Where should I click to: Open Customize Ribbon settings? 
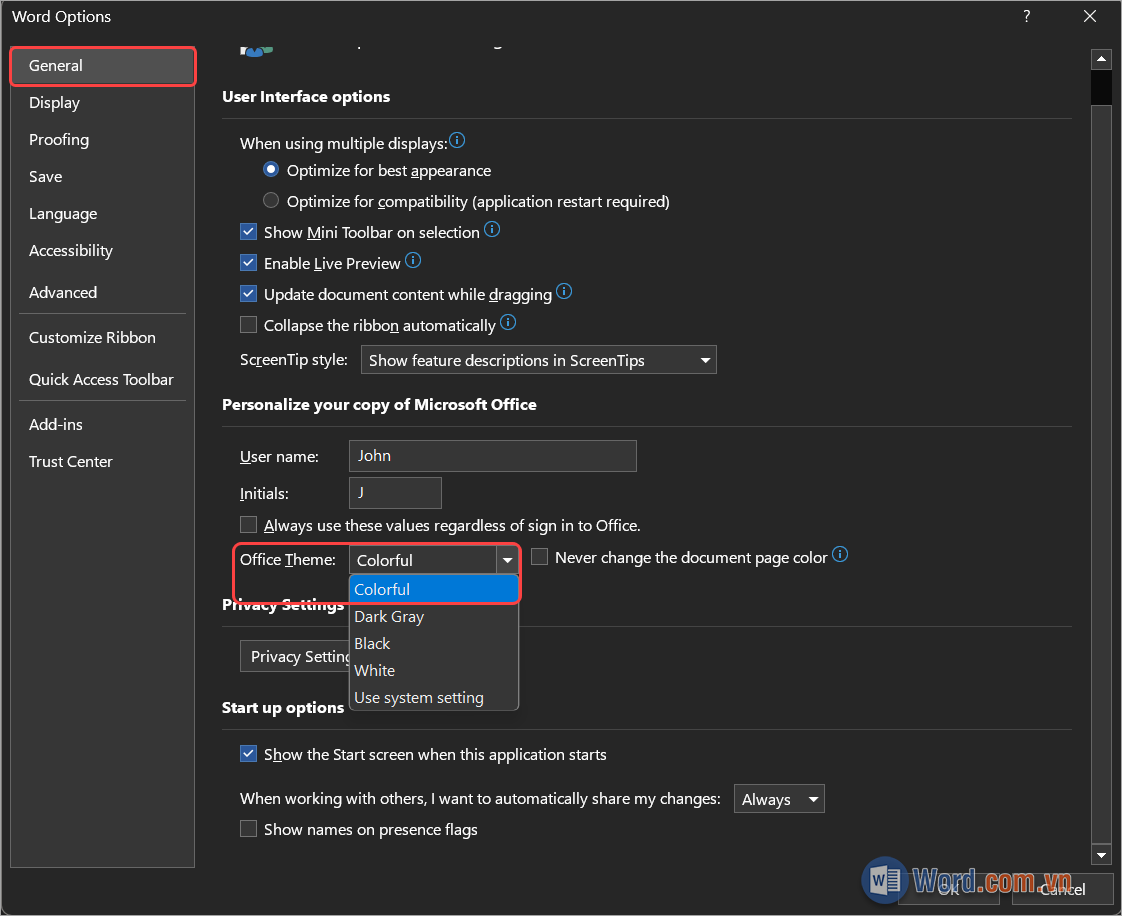[103, 338]
